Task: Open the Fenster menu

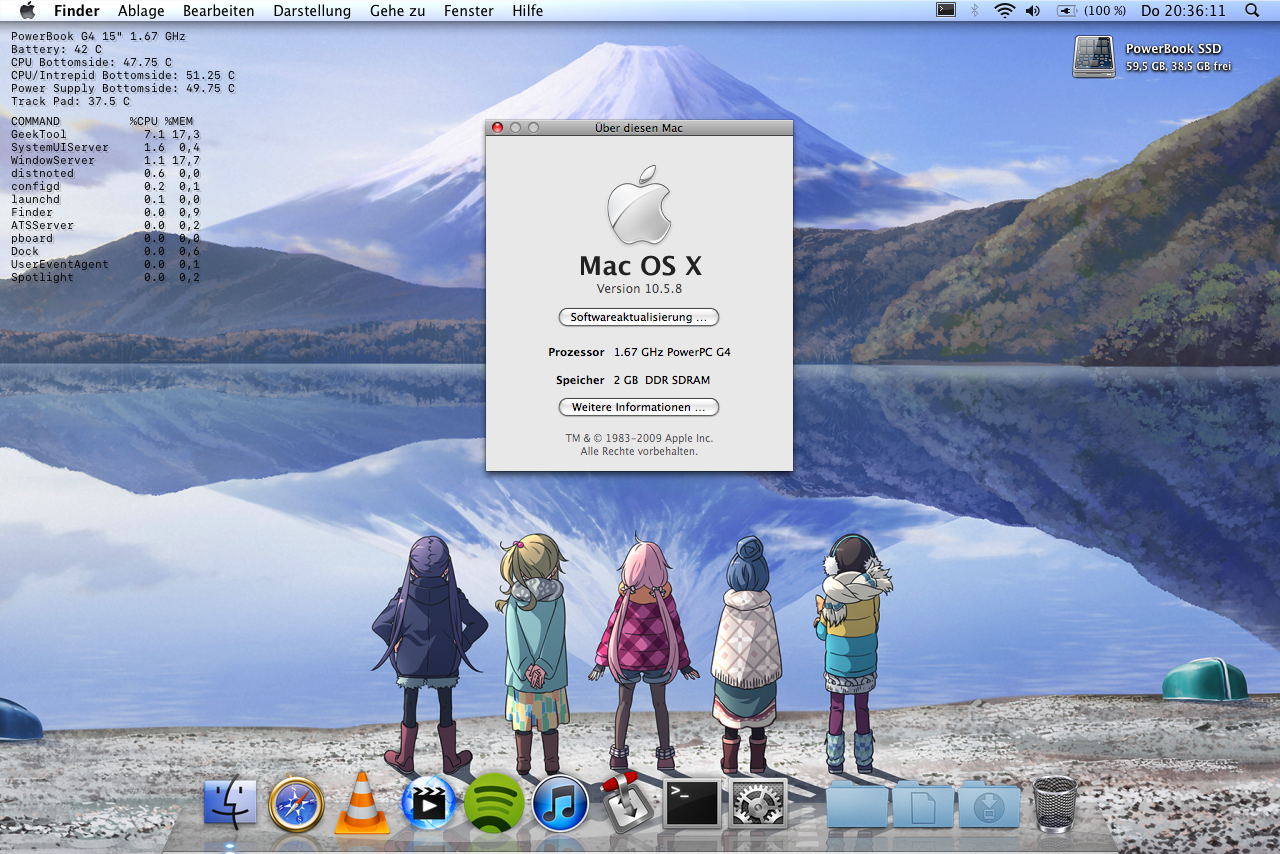Action: click(469, 11)
